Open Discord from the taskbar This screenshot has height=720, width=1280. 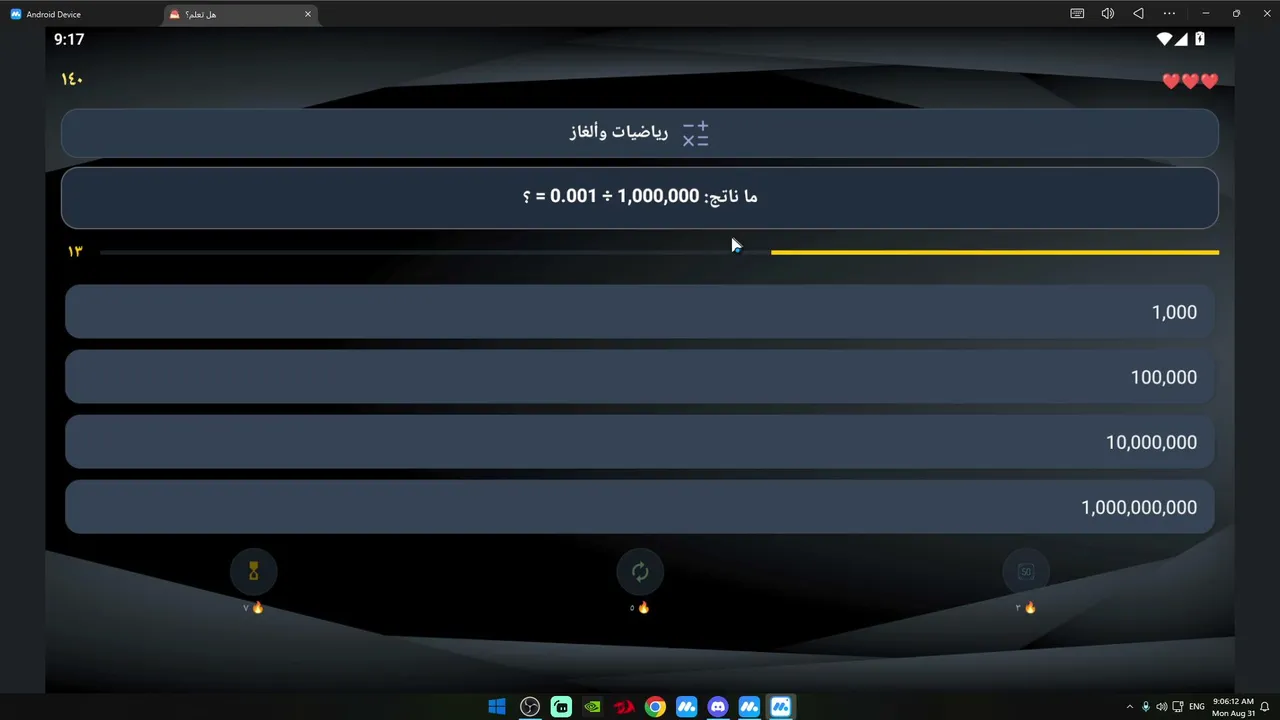718,707
